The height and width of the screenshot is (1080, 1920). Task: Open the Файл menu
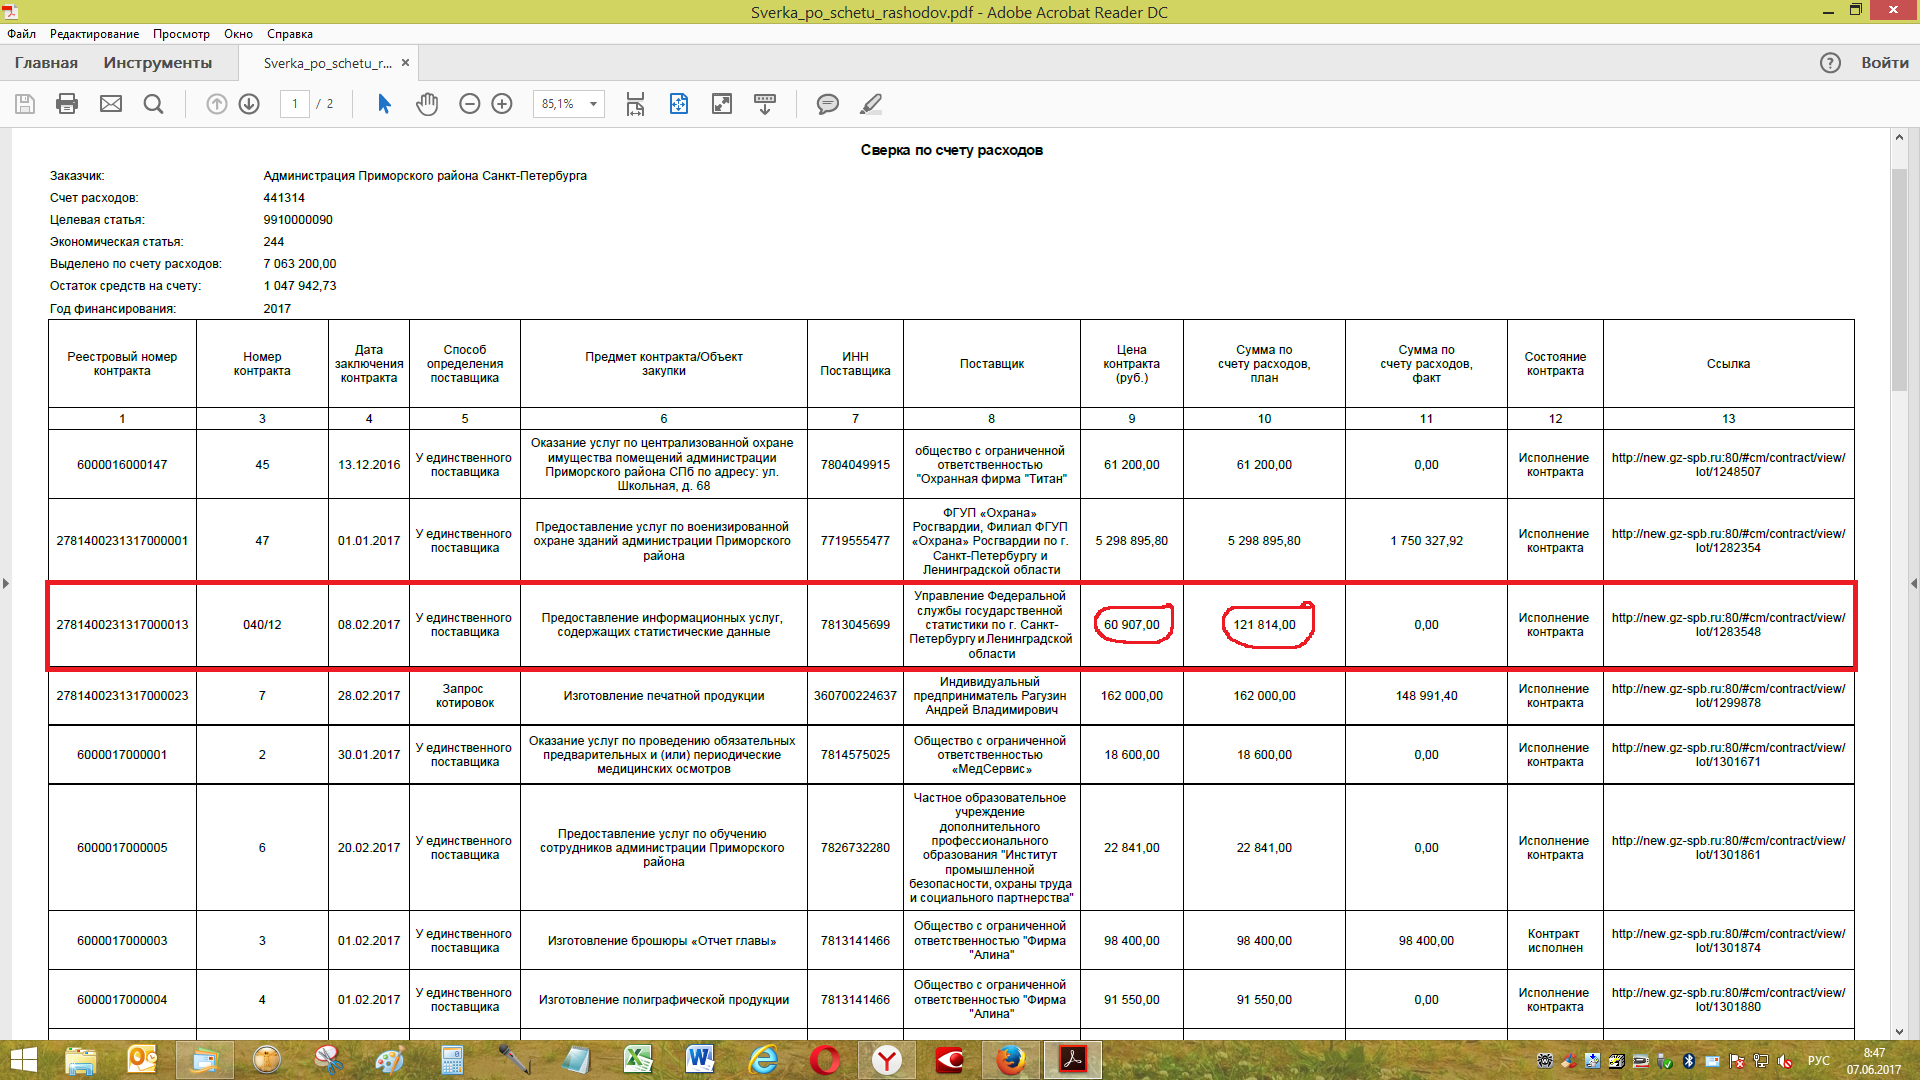point(21,34)
